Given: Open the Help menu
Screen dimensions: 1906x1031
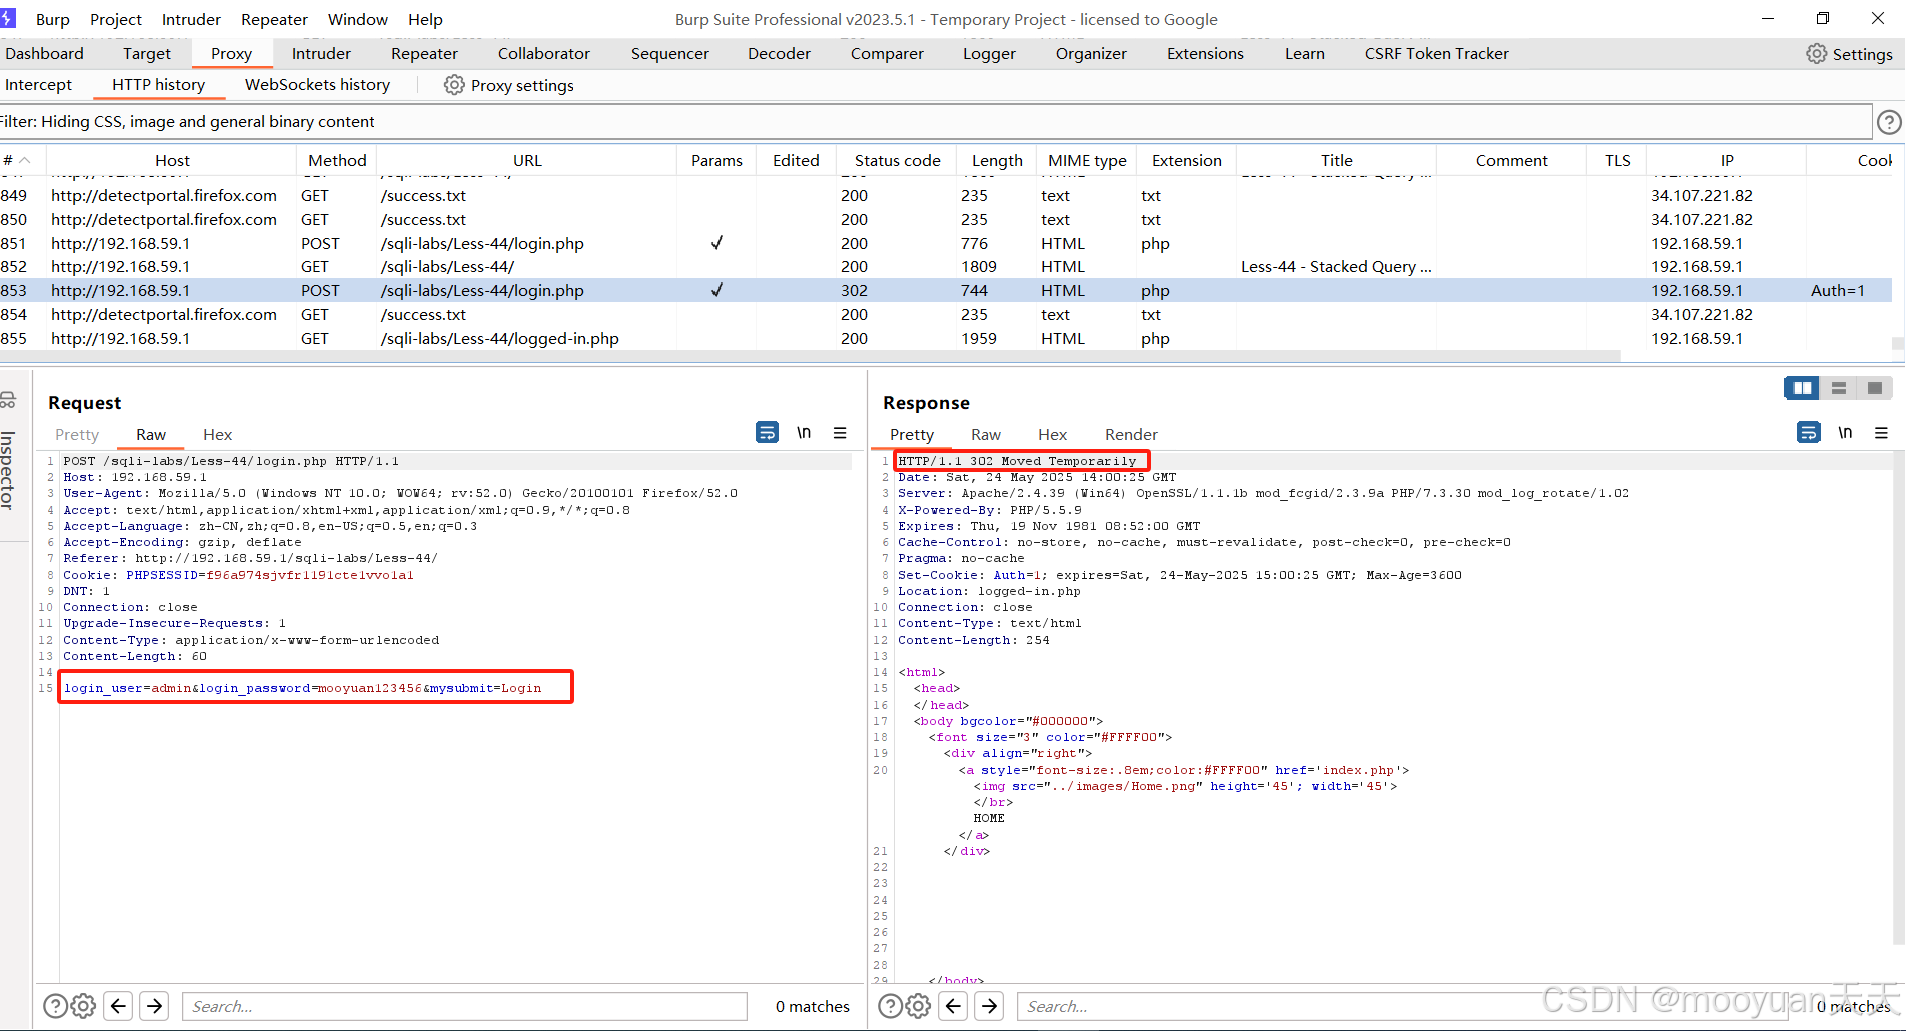Looking at the screenshot, I should tap(425, 19).
